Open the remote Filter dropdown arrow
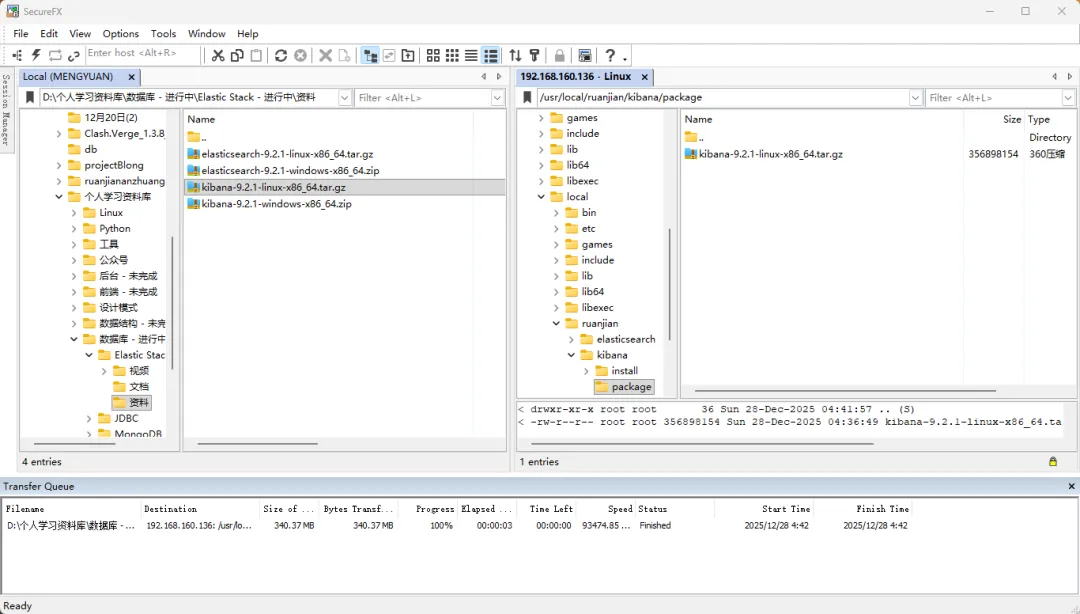Image resolution: width=1080 pixels, height=614 pixels. tap(1068, 98)
